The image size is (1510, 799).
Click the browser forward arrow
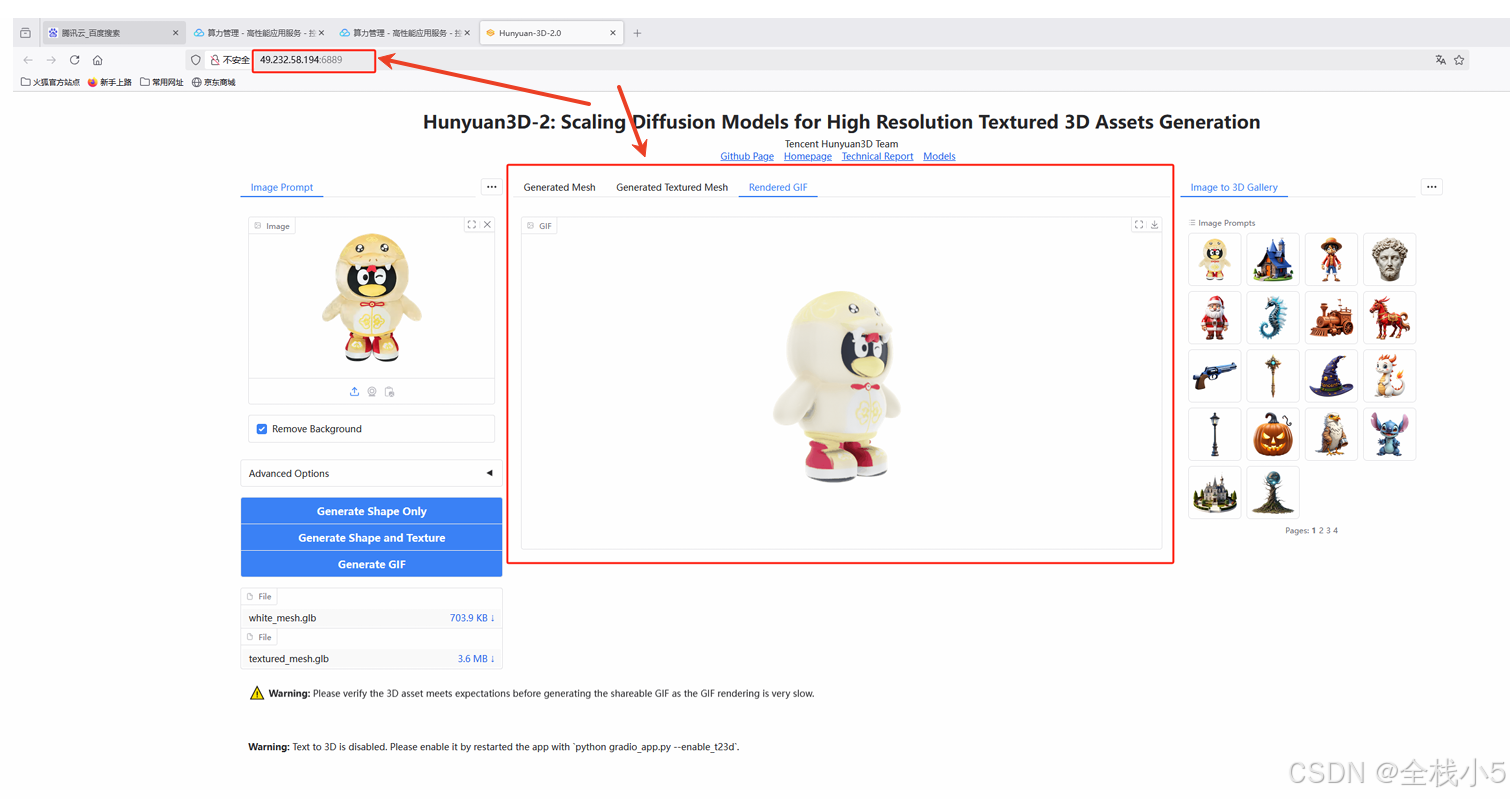[51, 60]
